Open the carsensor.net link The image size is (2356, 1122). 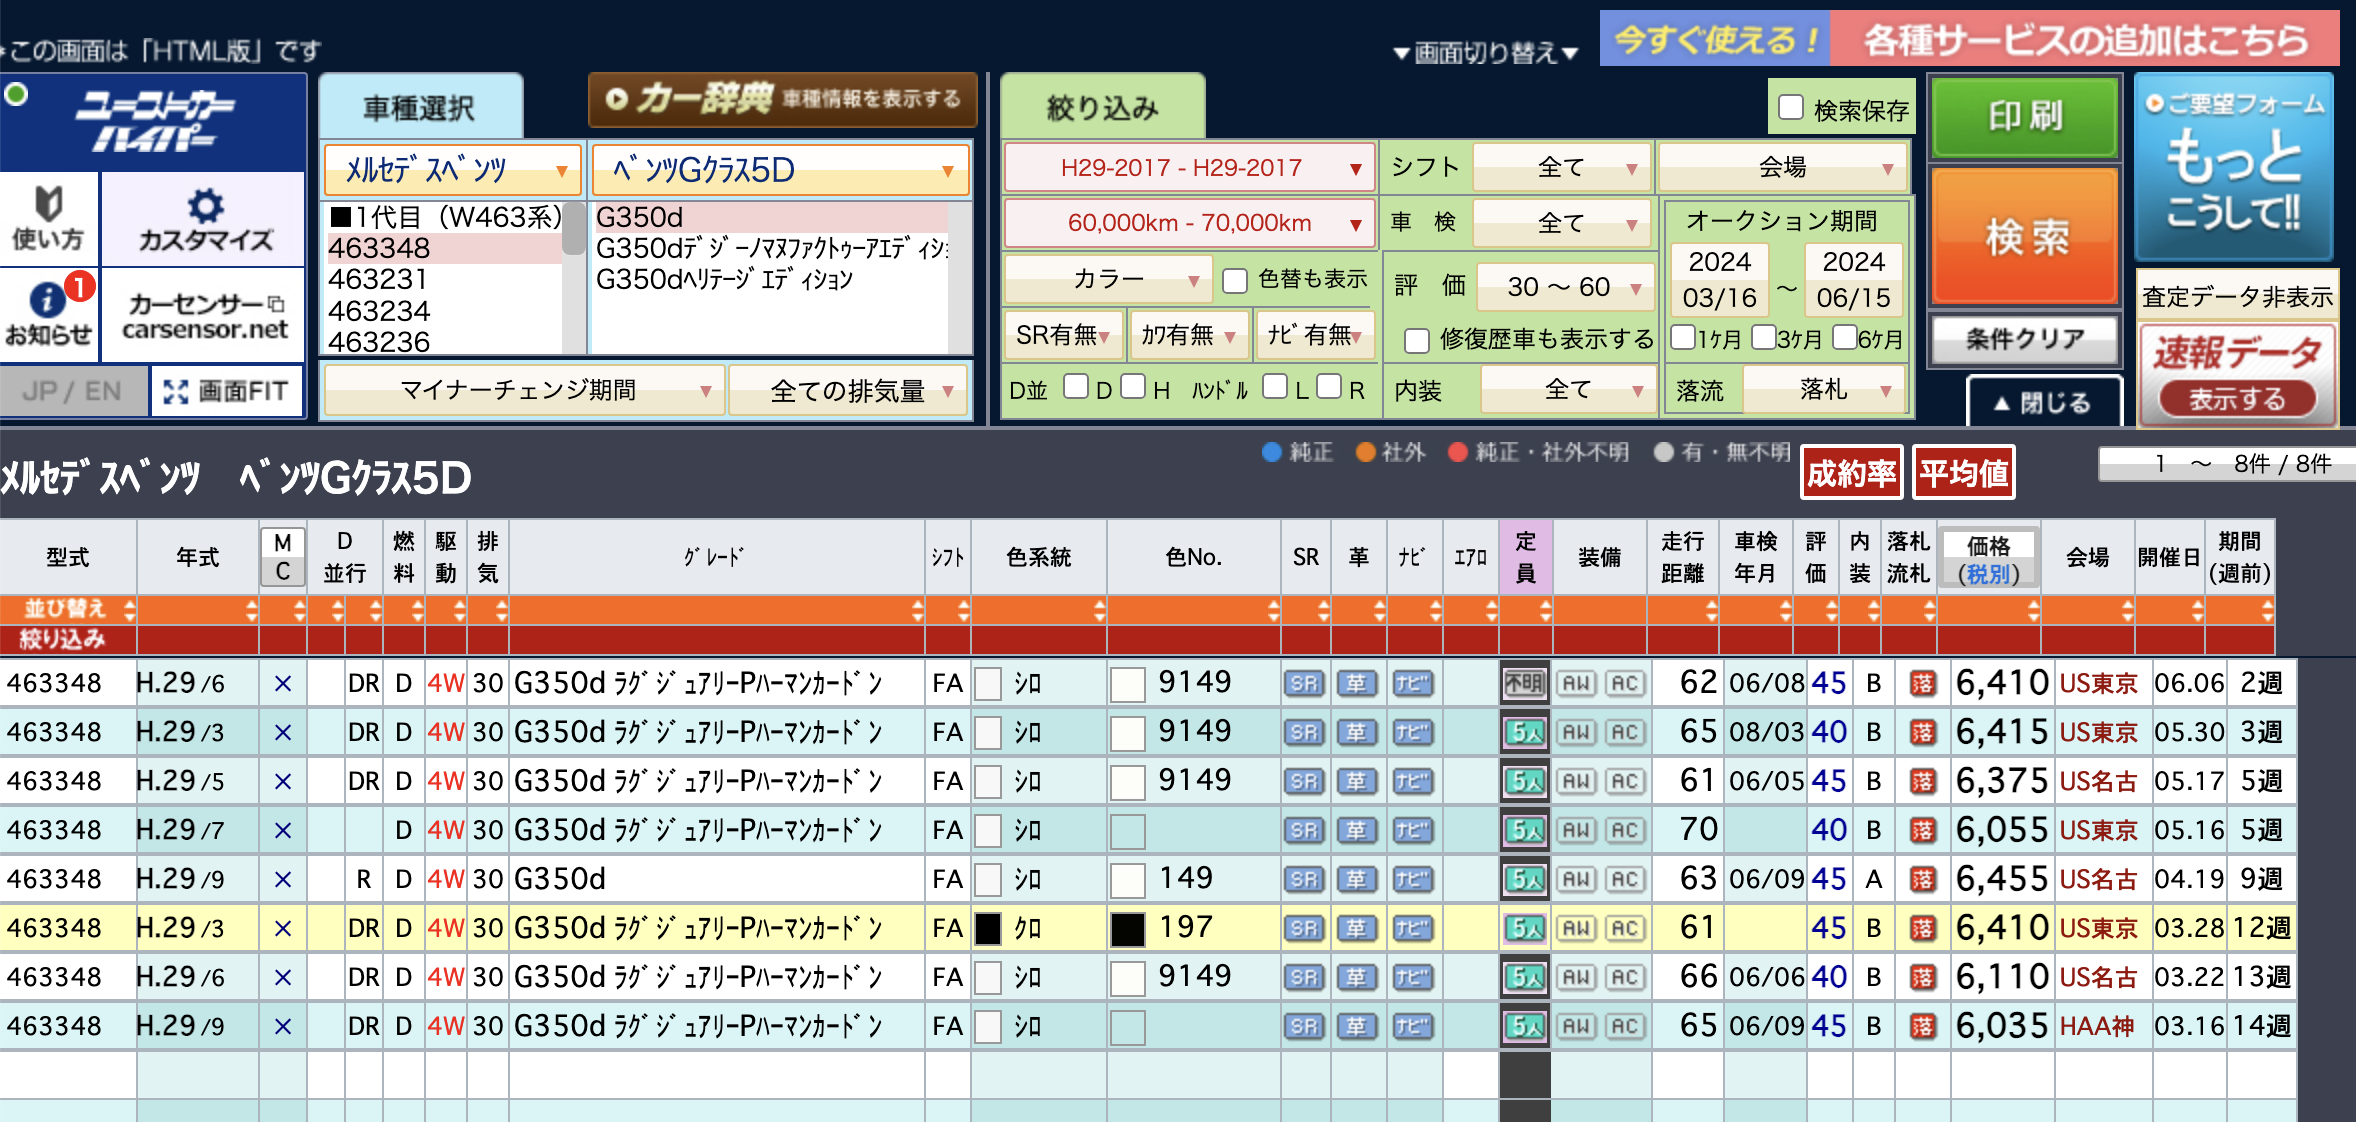[204, 316]
